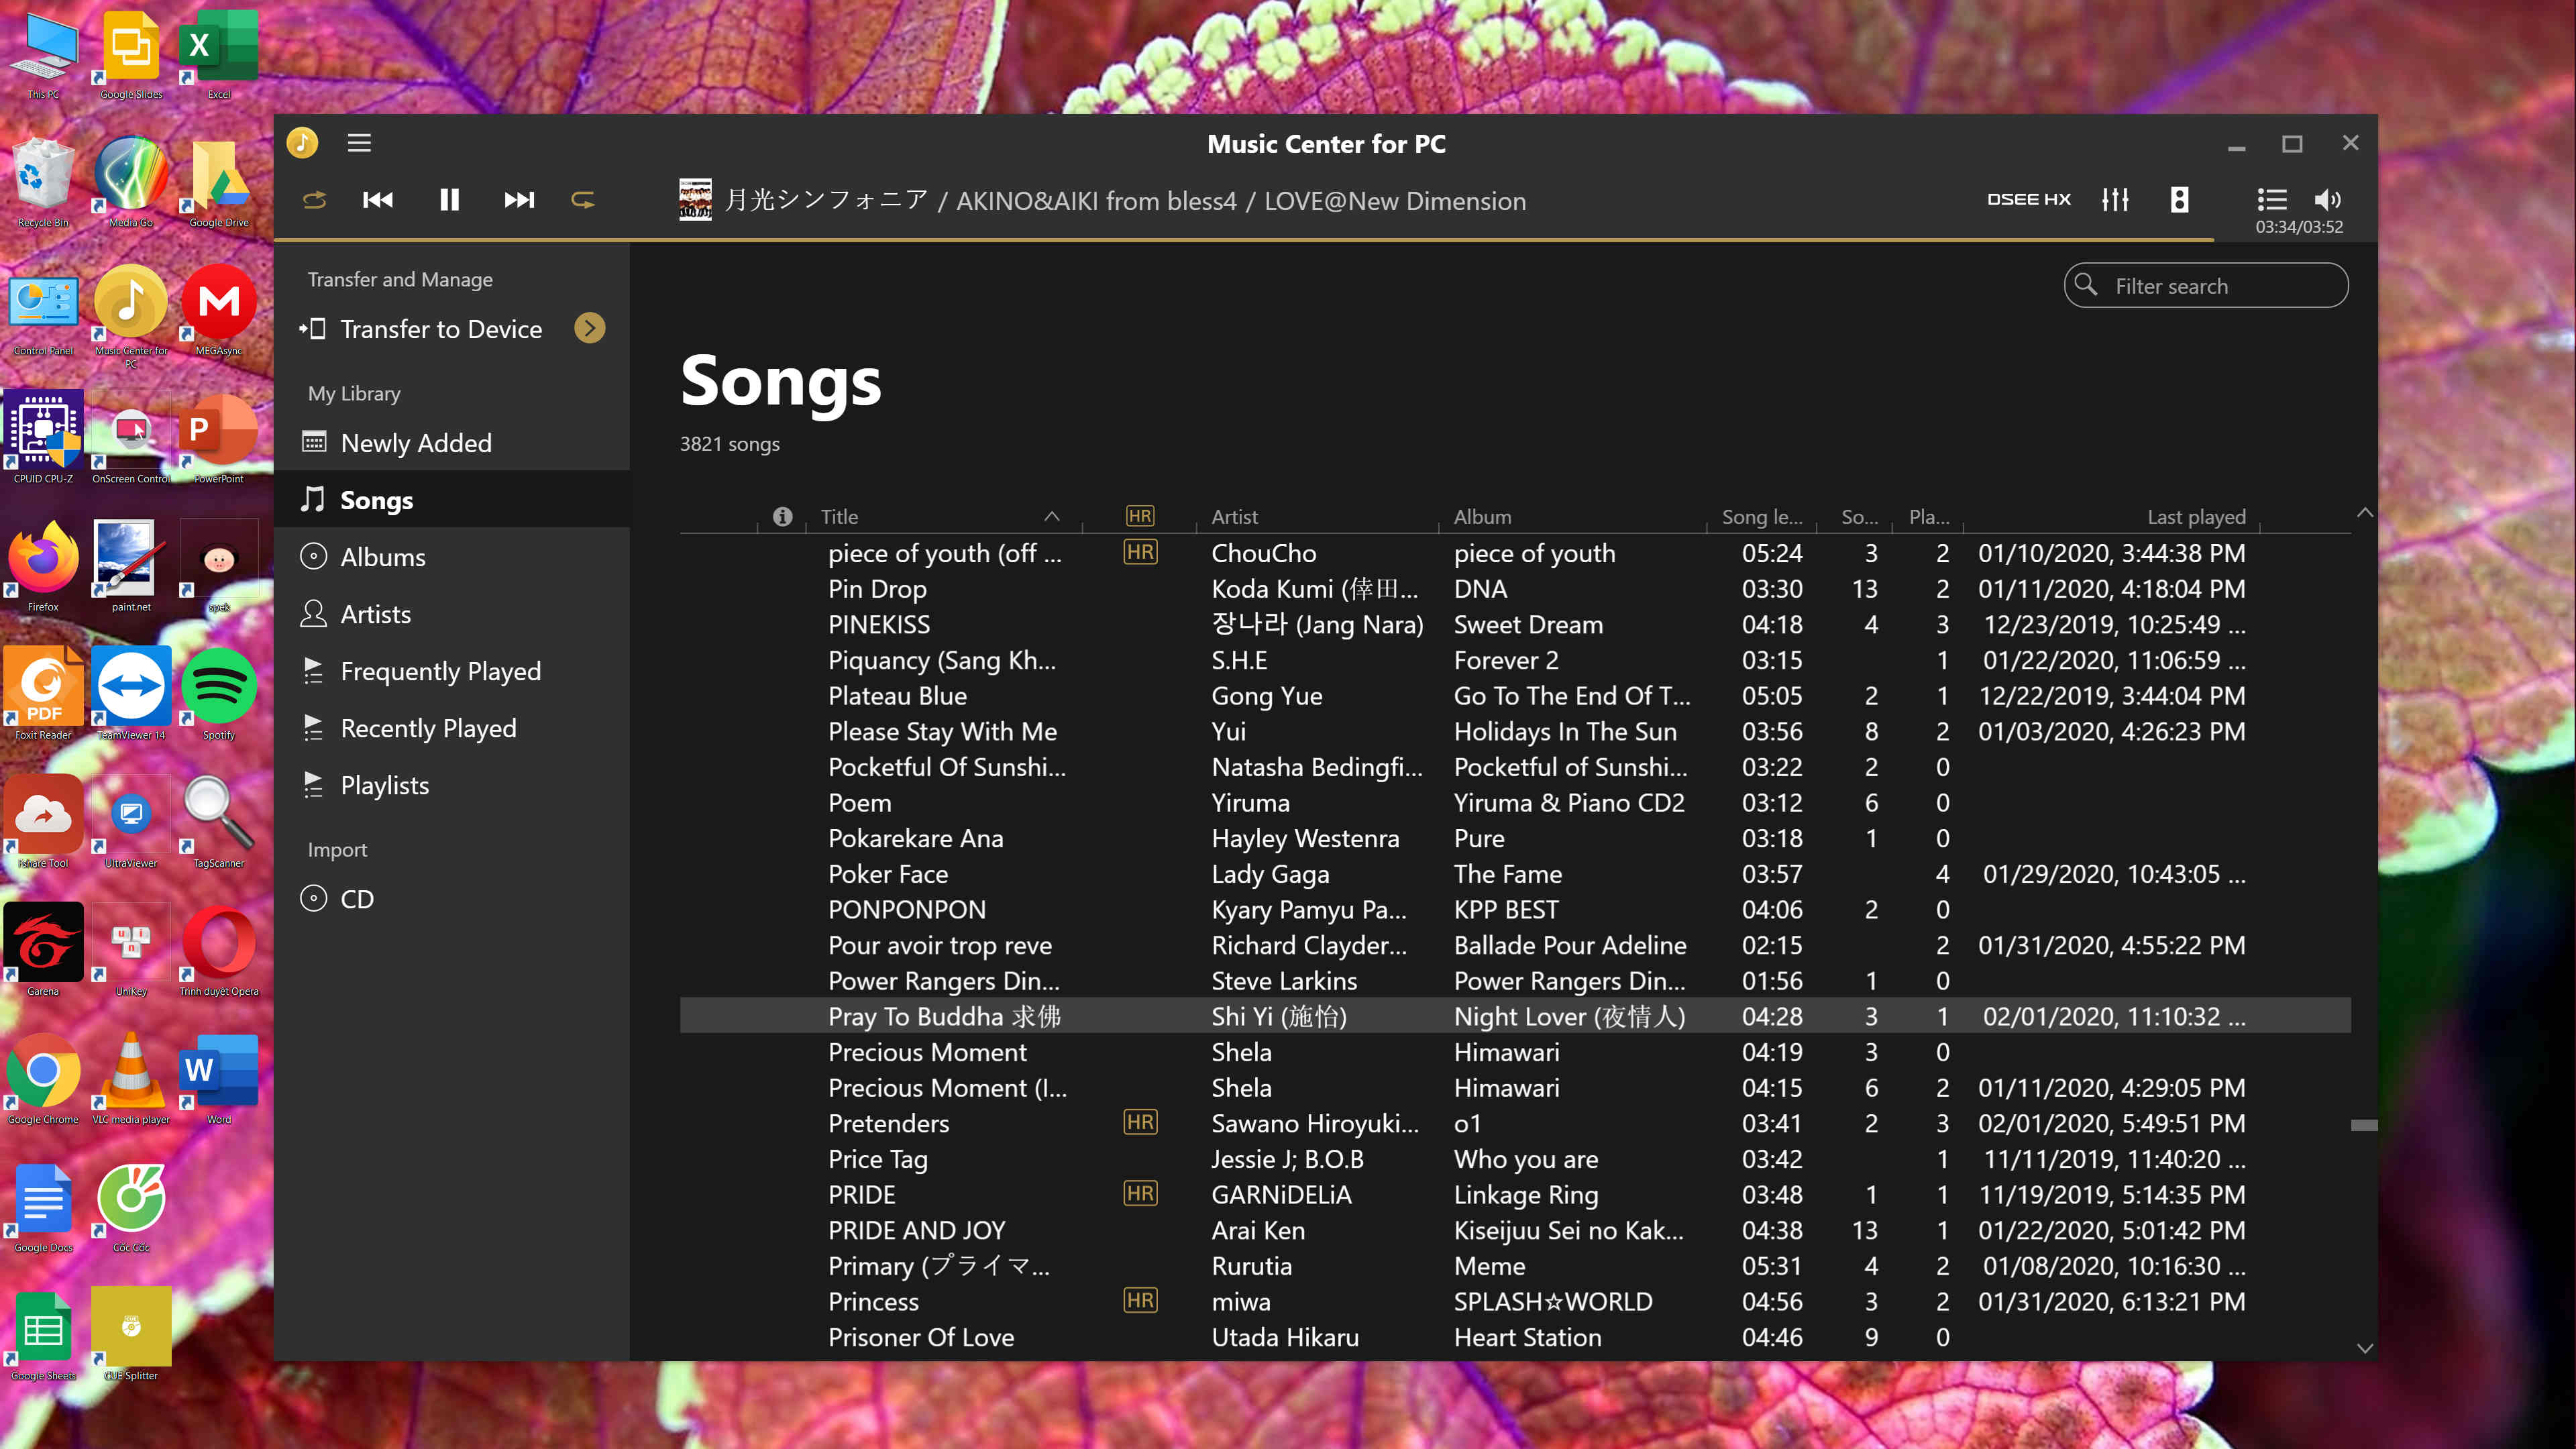
Task: Click artist Lady Gaga cell
Action: [1270, 874]
